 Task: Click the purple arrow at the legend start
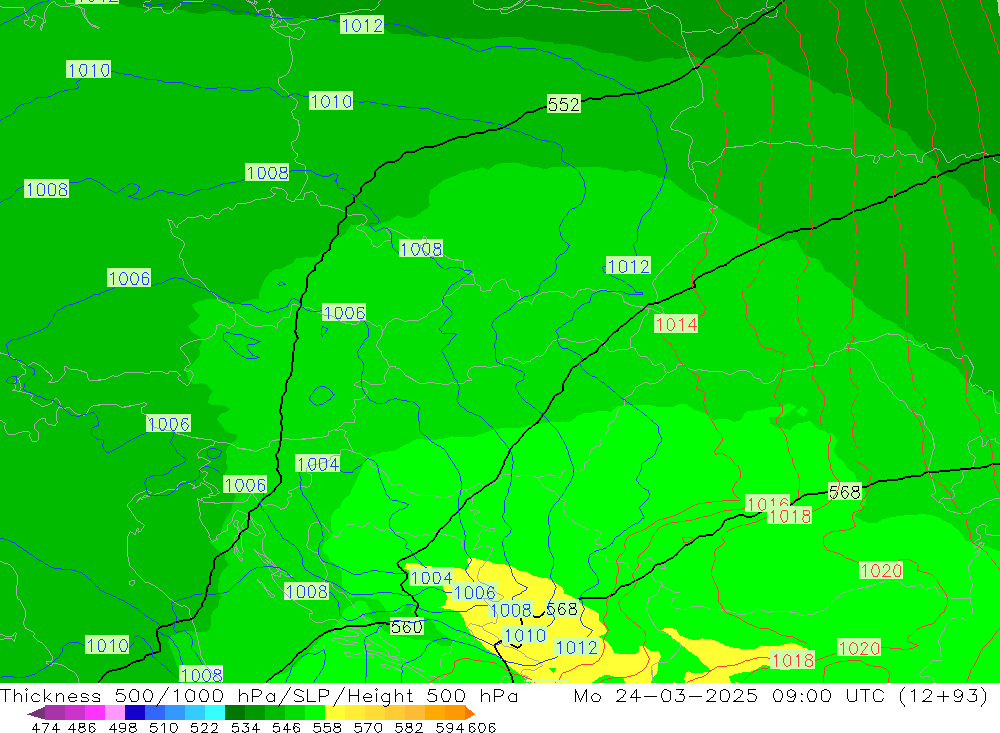[36, 713]
